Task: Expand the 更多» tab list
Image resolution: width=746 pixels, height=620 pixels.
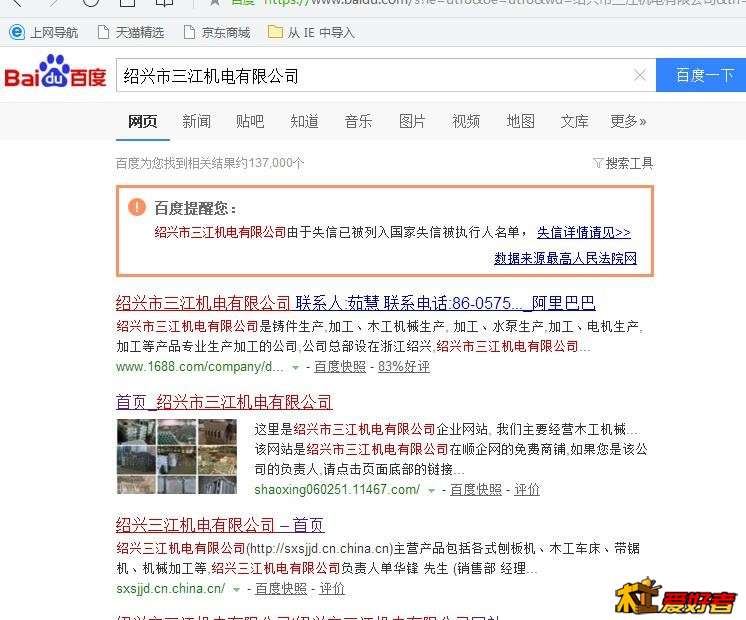Action: point(628,121)
